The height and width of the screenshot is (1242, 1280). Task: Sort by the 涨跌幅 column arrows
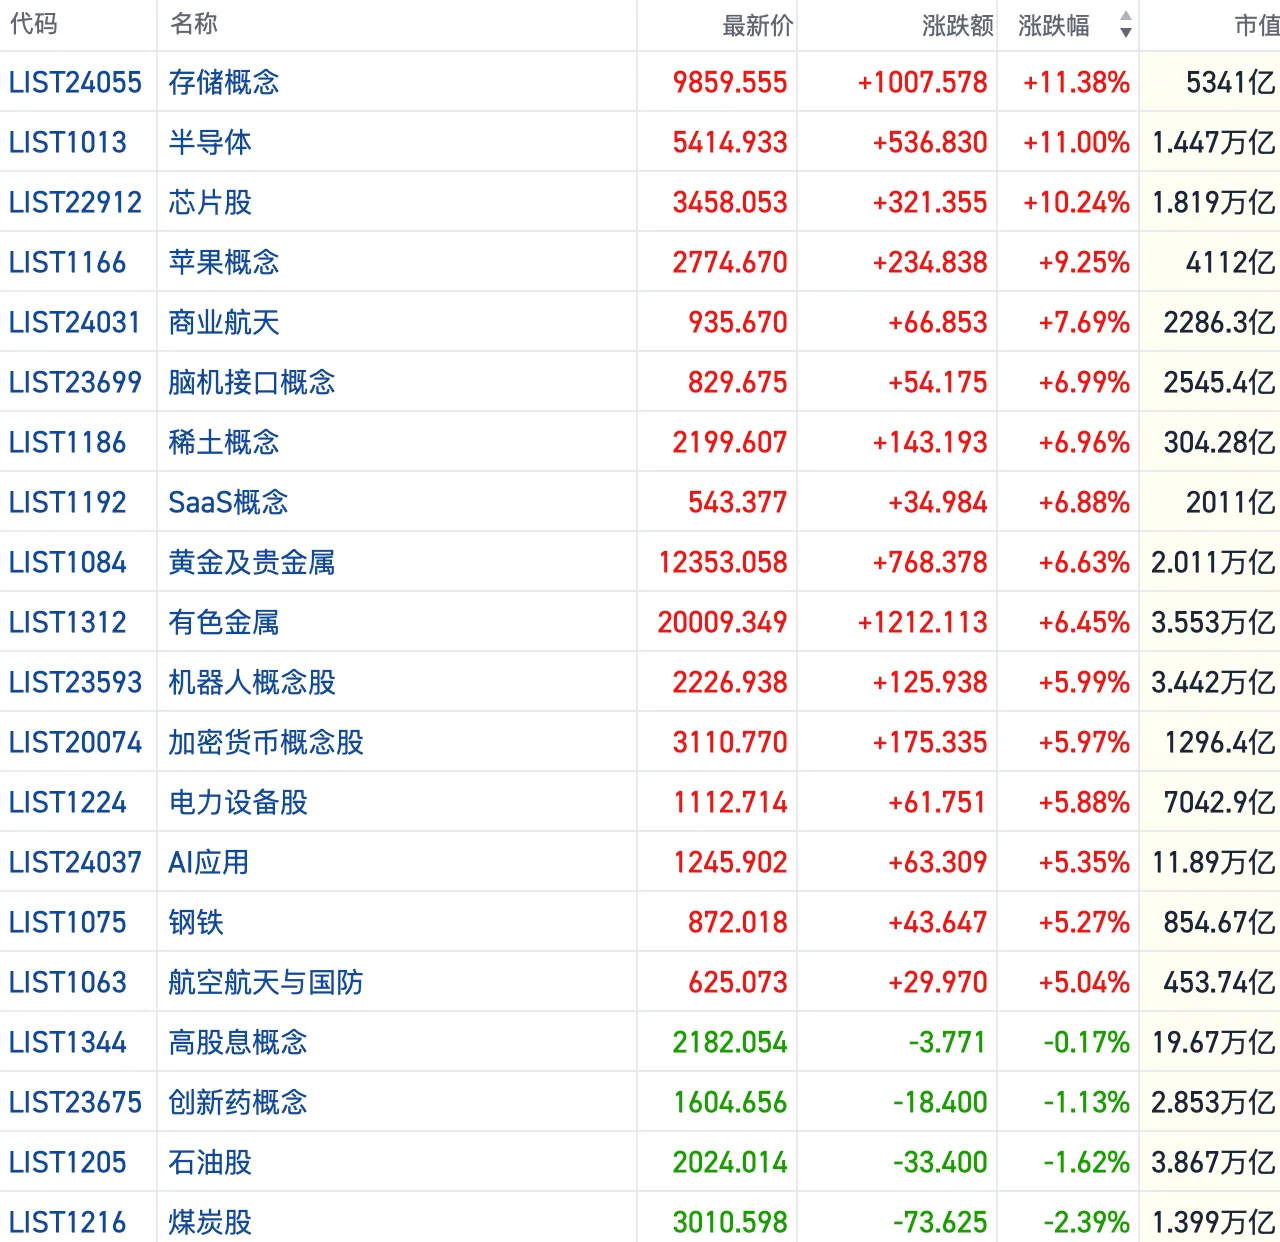click(1125, 25)
